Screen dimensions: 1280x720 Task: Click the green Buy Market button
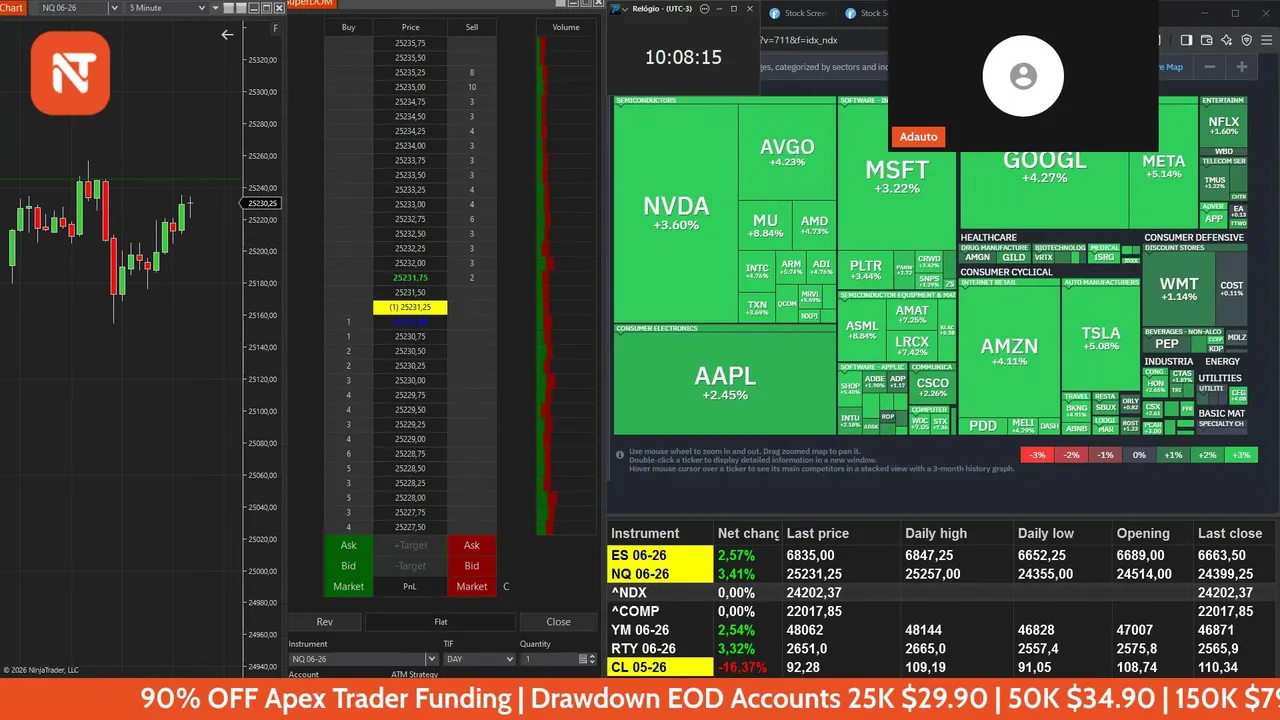click(x=348, y=587)
